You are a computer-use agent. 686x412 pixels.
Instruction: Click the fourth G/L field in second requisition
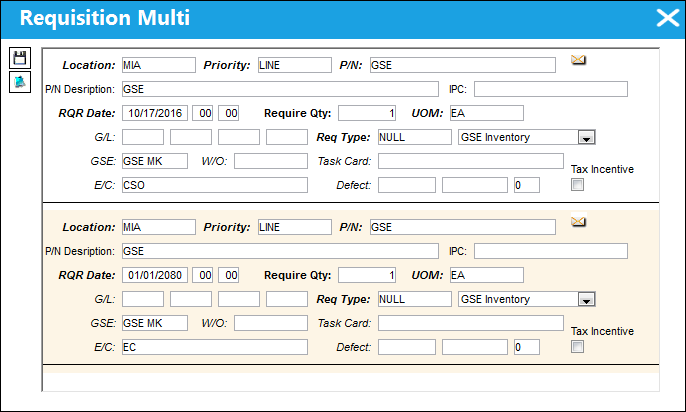(287, 300)
